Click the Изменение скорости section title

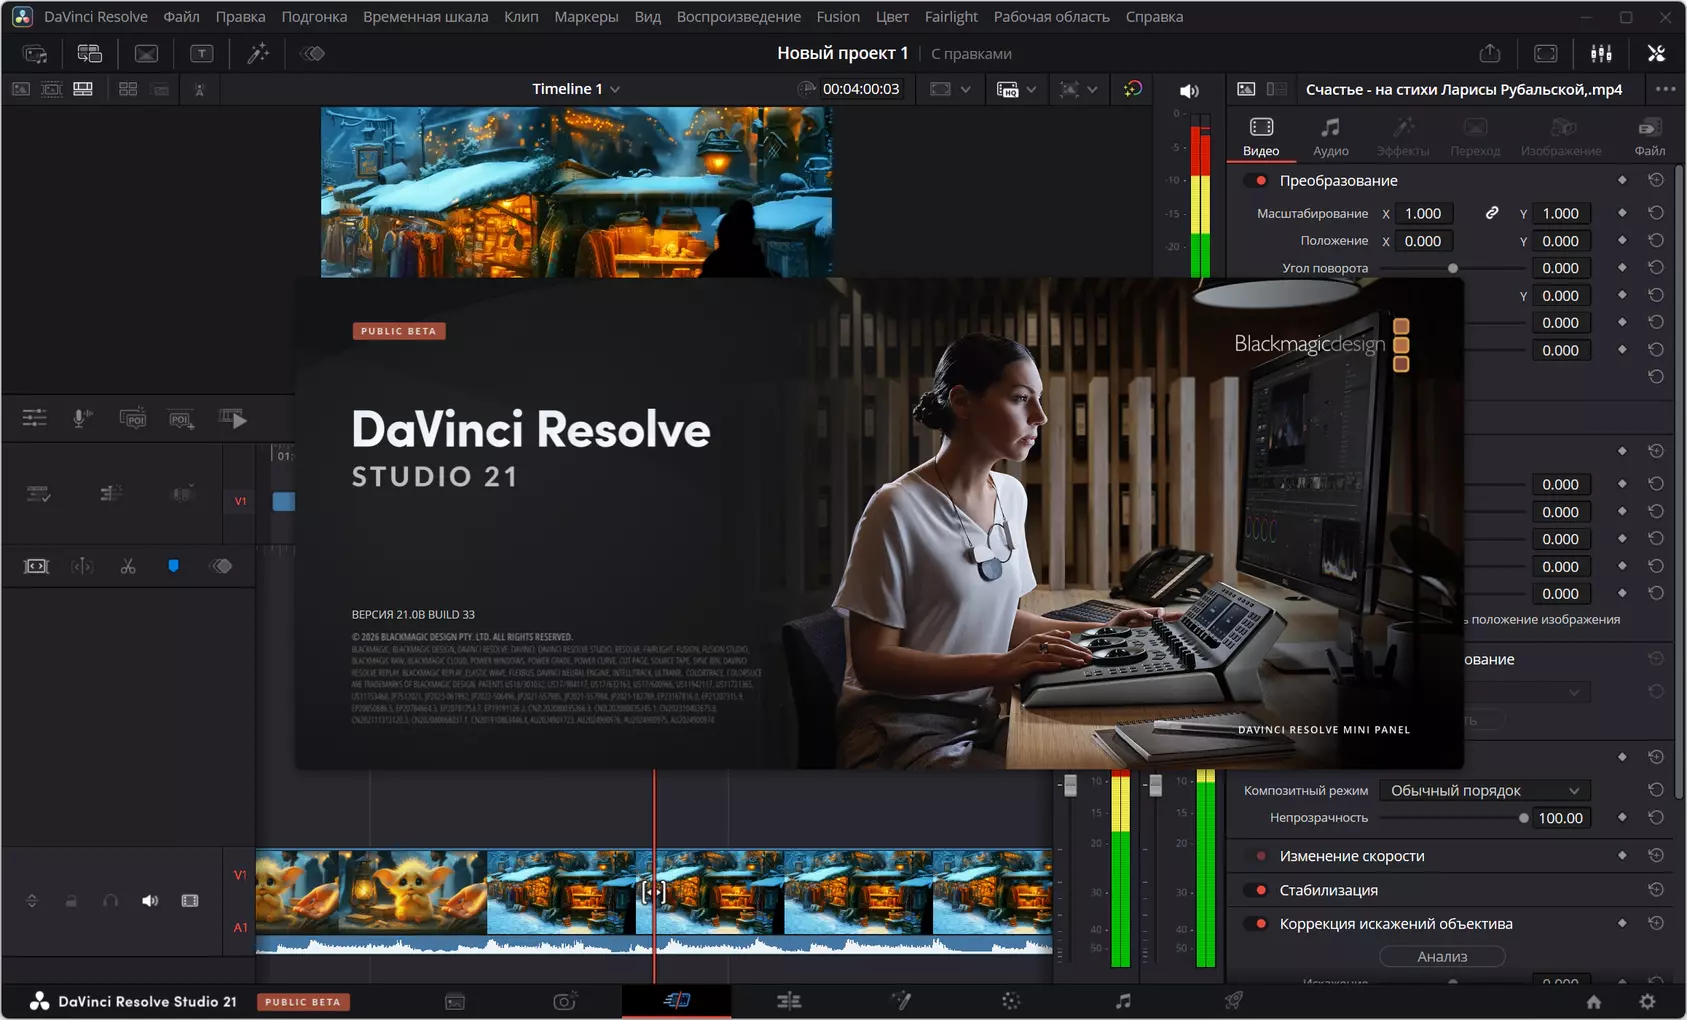pyautogui.click(x=1352, y=856)
